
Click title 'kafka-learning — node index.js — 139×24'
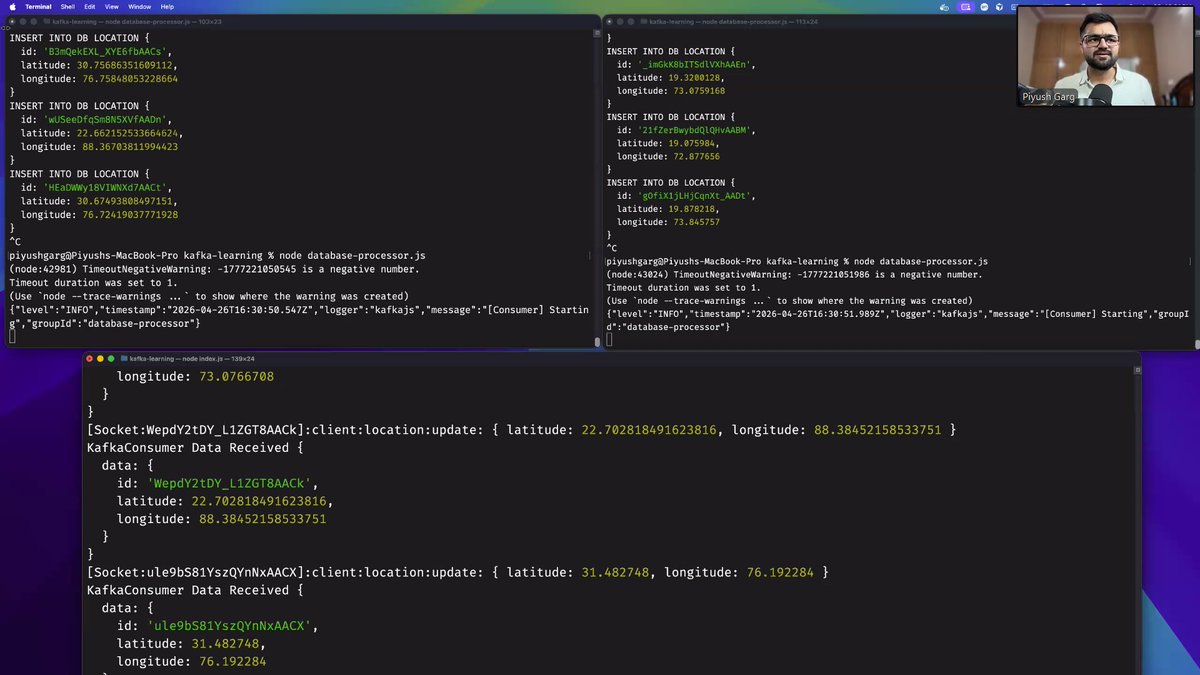coord(192,358)
